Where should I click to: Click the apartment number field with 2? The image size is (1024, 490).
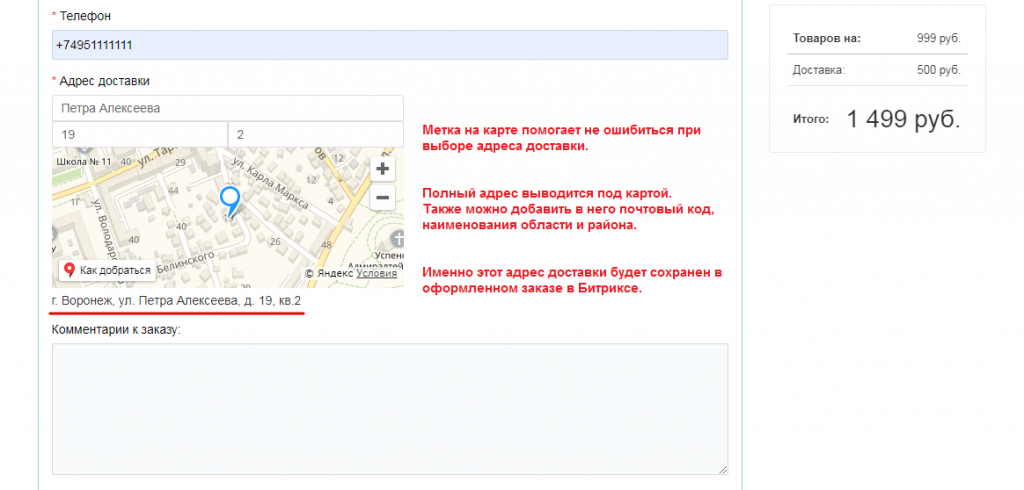(315, 134)
